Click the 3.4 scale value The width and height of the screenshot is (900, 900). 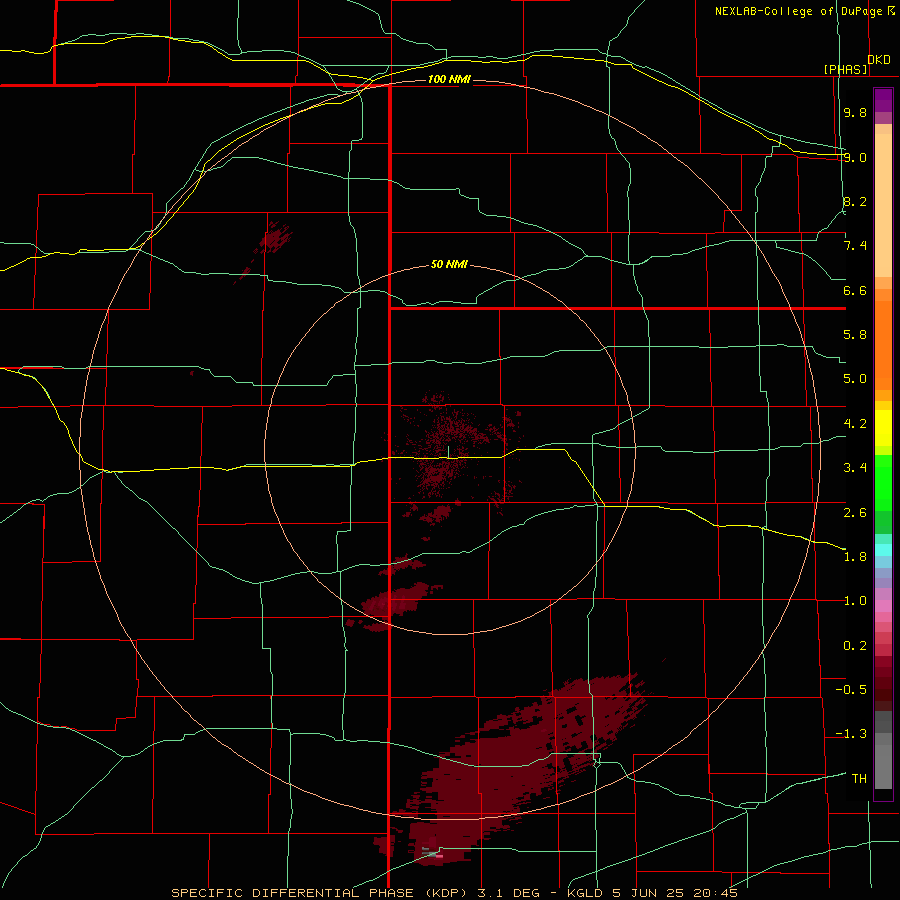coord(855,468)
